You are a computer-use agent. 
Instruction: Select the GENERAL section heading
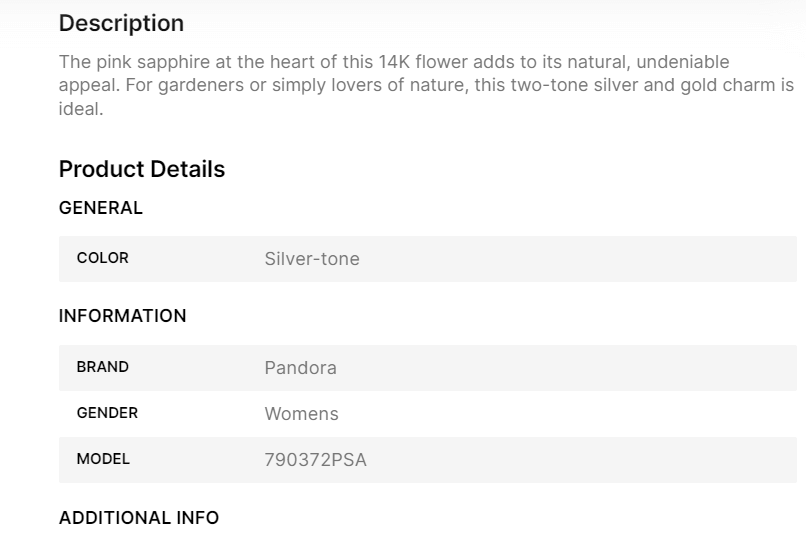click(101, 208)
